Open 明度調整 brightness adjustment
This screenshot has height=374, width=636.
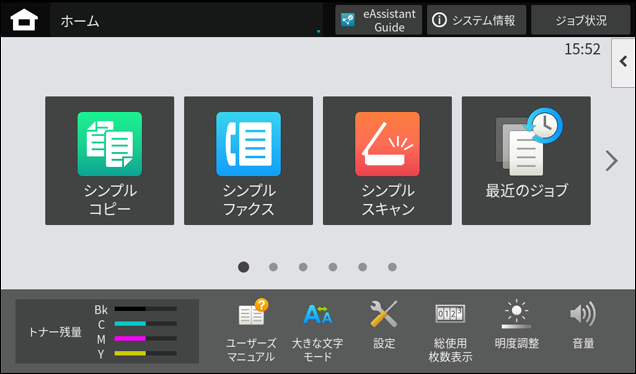[517, 325]
